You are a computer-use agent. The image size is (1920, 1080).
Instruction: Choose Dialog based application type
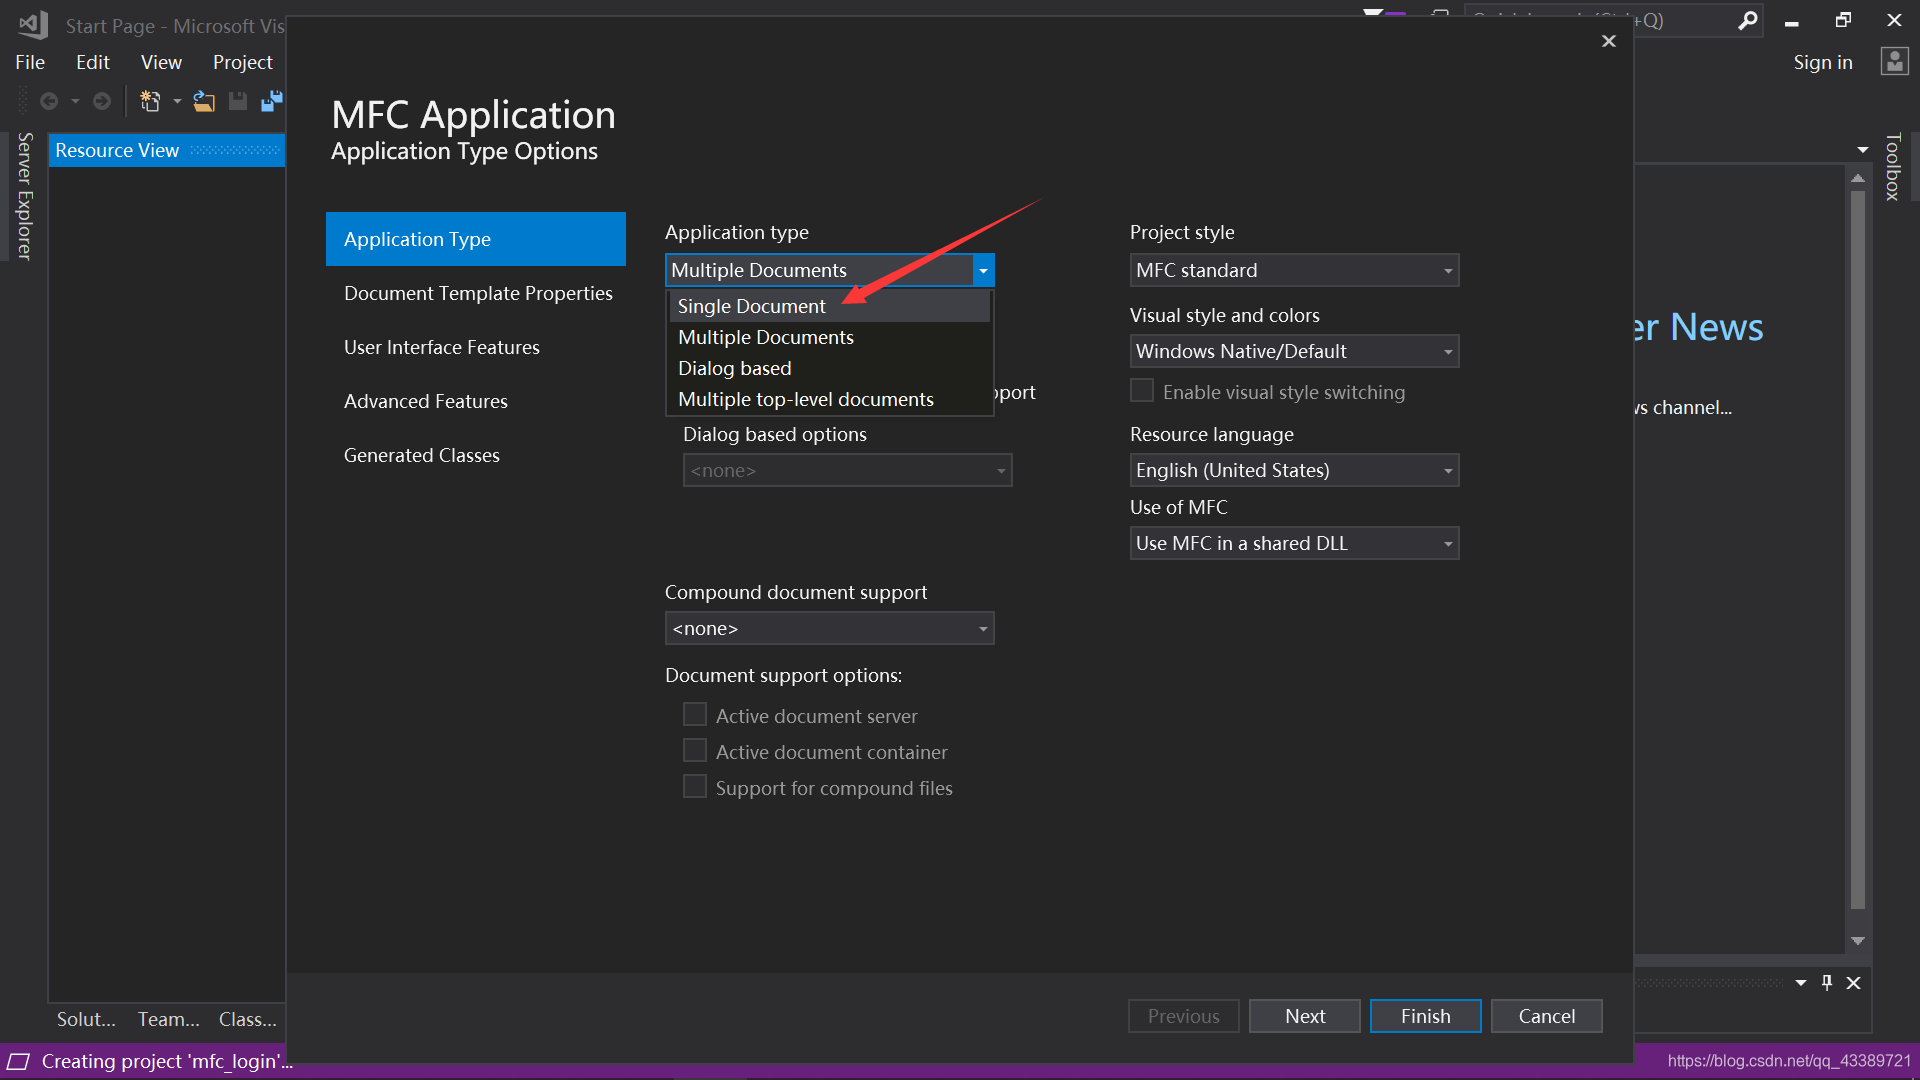click(x=830, y=368)
